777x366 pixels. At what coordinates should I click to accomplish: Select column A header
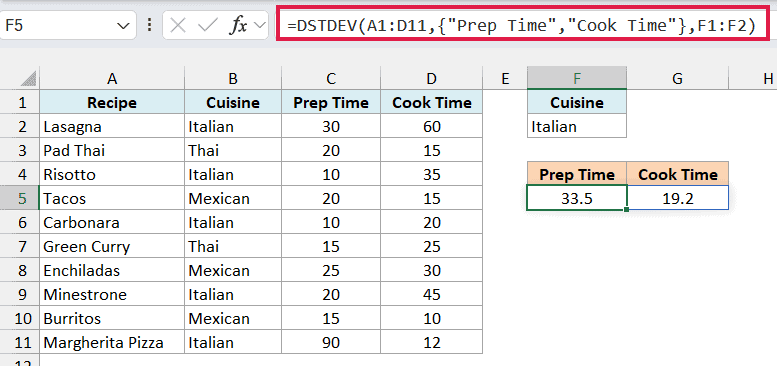point(112,78)
